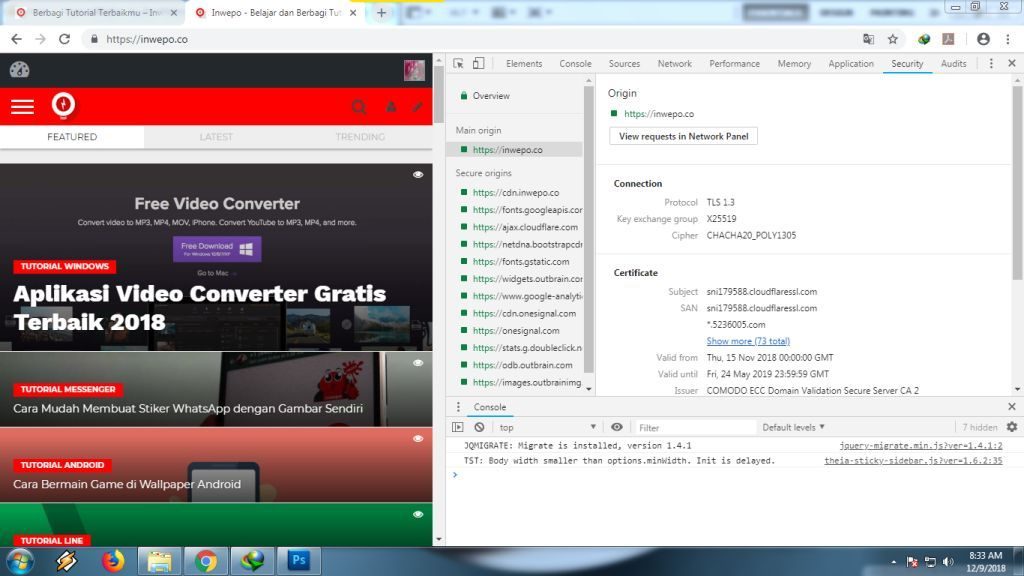Open the Audits tab

(953, 63)
